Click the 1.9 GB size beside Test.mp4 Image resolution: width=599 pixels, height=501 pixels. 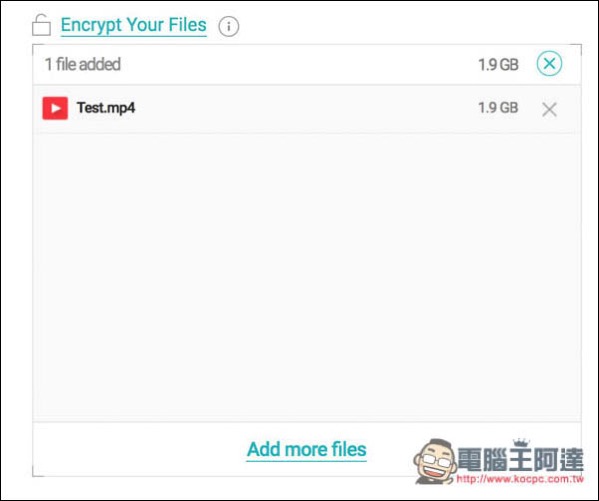tap(498, 108)
